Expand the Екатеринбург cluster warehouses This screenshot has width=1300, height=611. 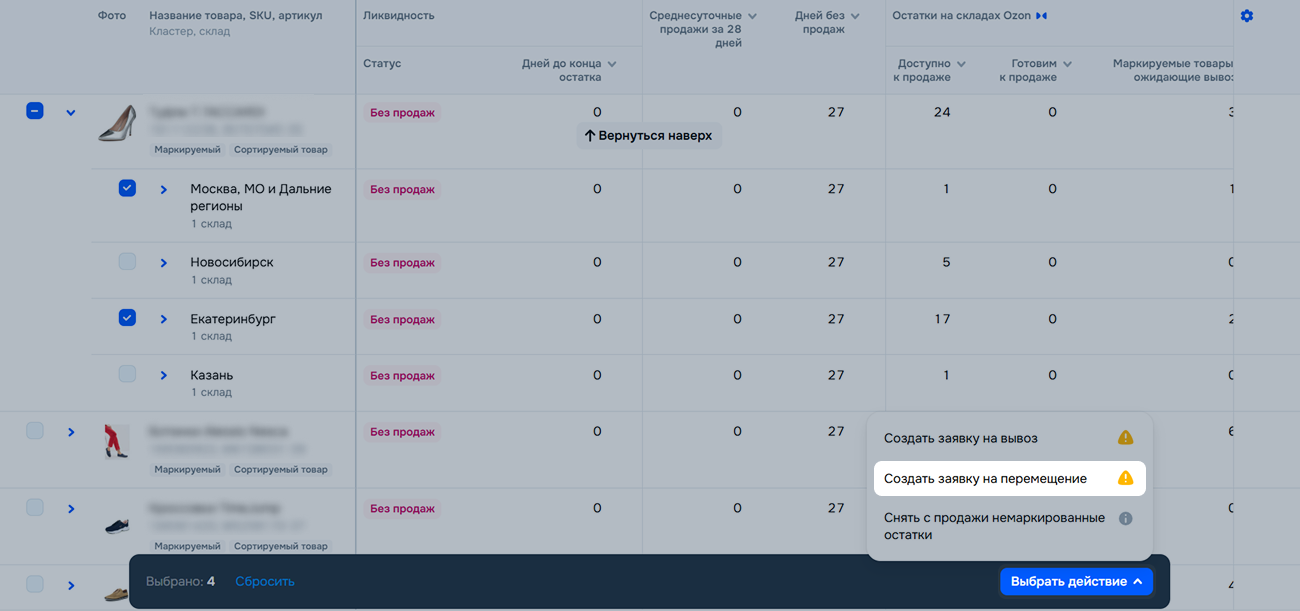tap(164, 319)
